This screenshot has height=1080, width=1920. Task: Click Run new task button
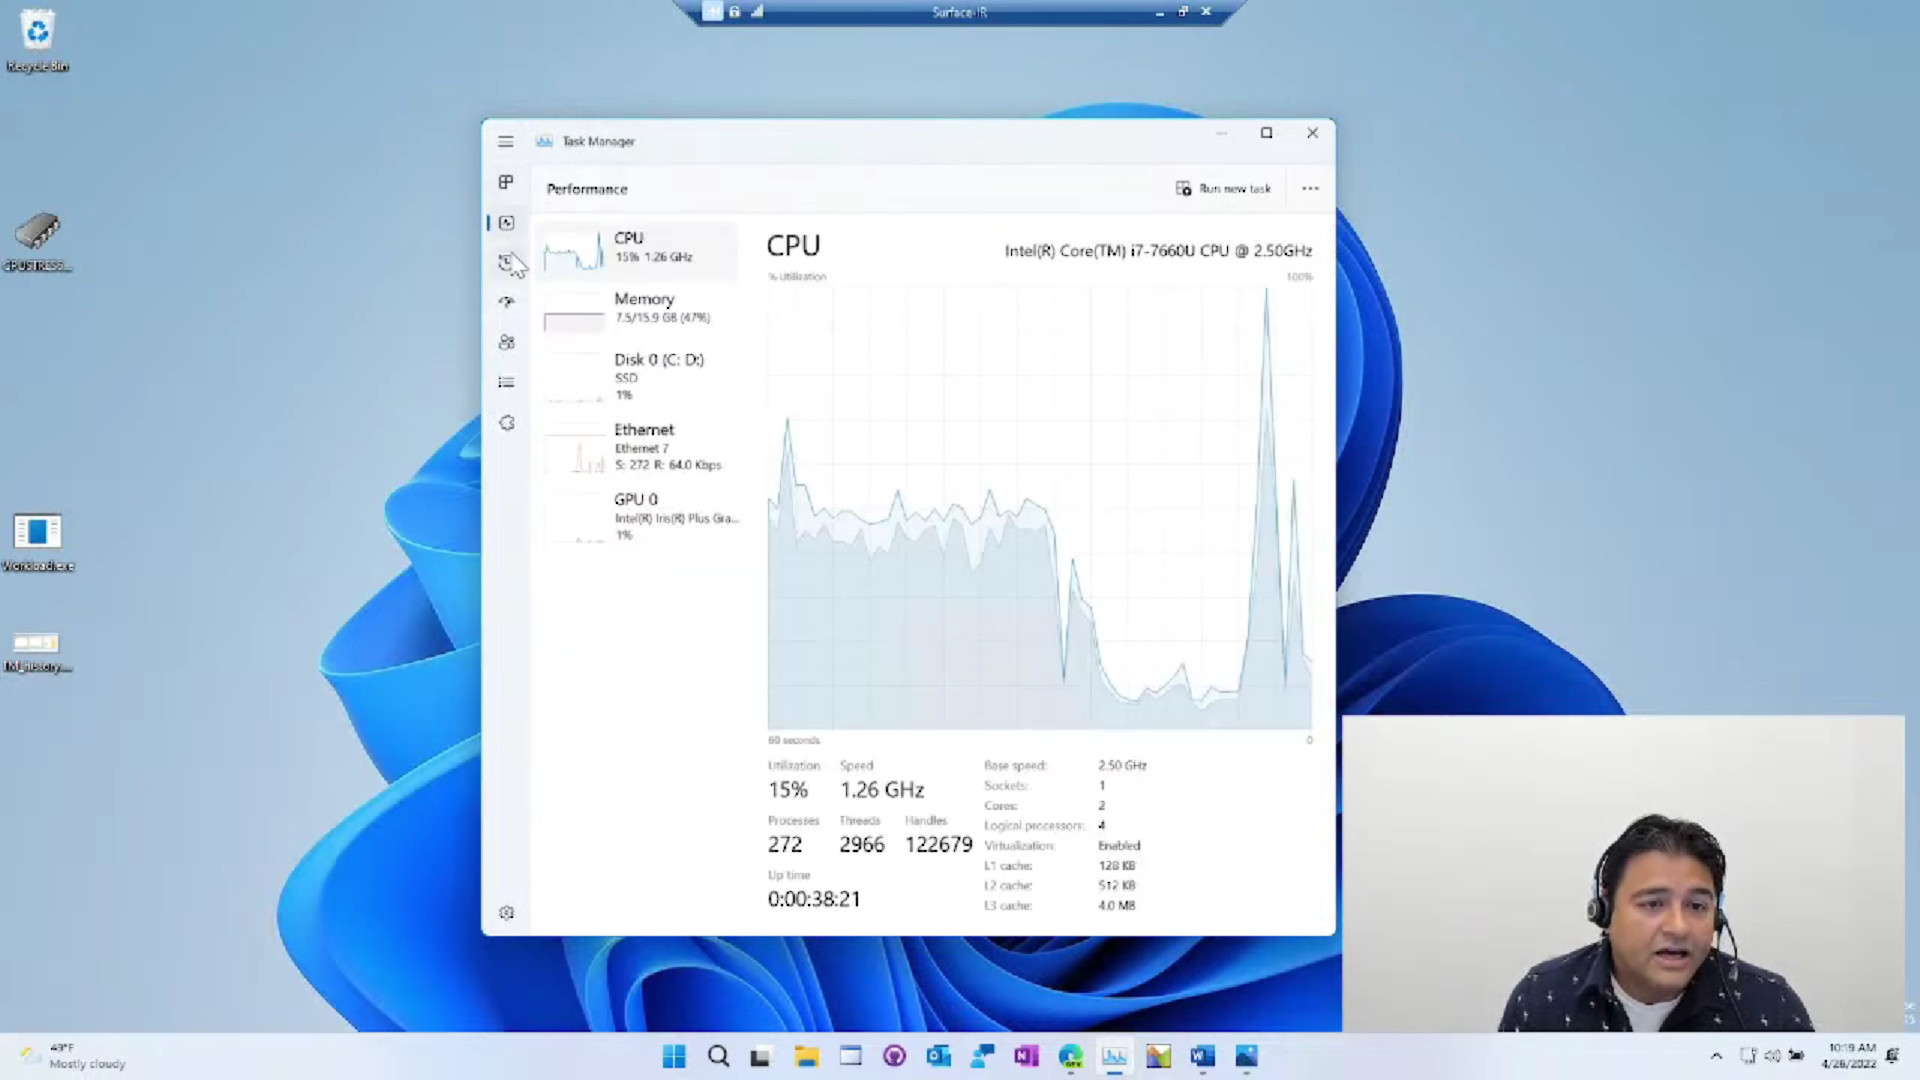pos(1223,189)
